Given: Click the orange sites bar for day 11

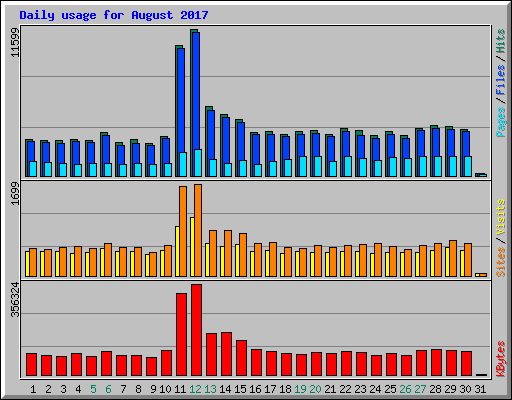Looking at the screenshot, I should click(x=183, y=231).
